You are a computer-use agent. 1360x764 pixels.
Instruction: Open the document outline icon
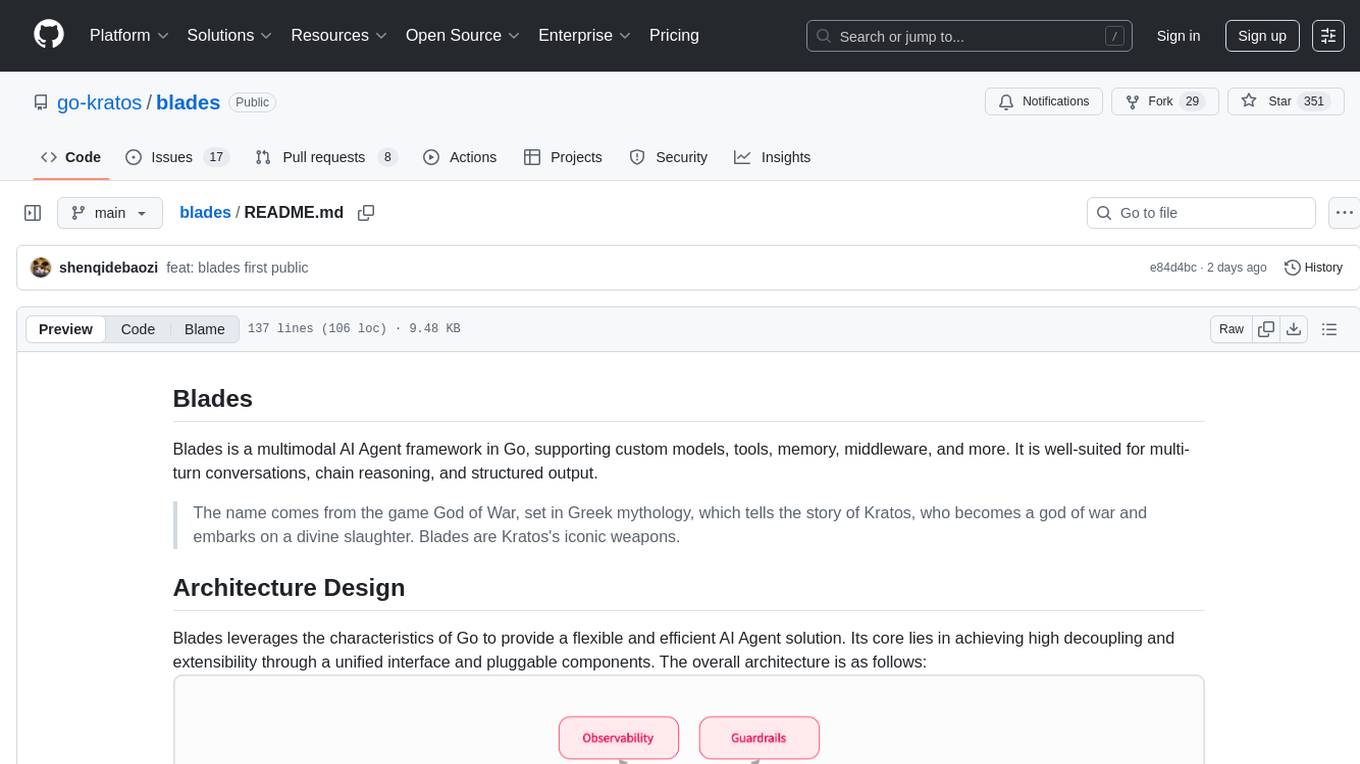click(1329, 329)
